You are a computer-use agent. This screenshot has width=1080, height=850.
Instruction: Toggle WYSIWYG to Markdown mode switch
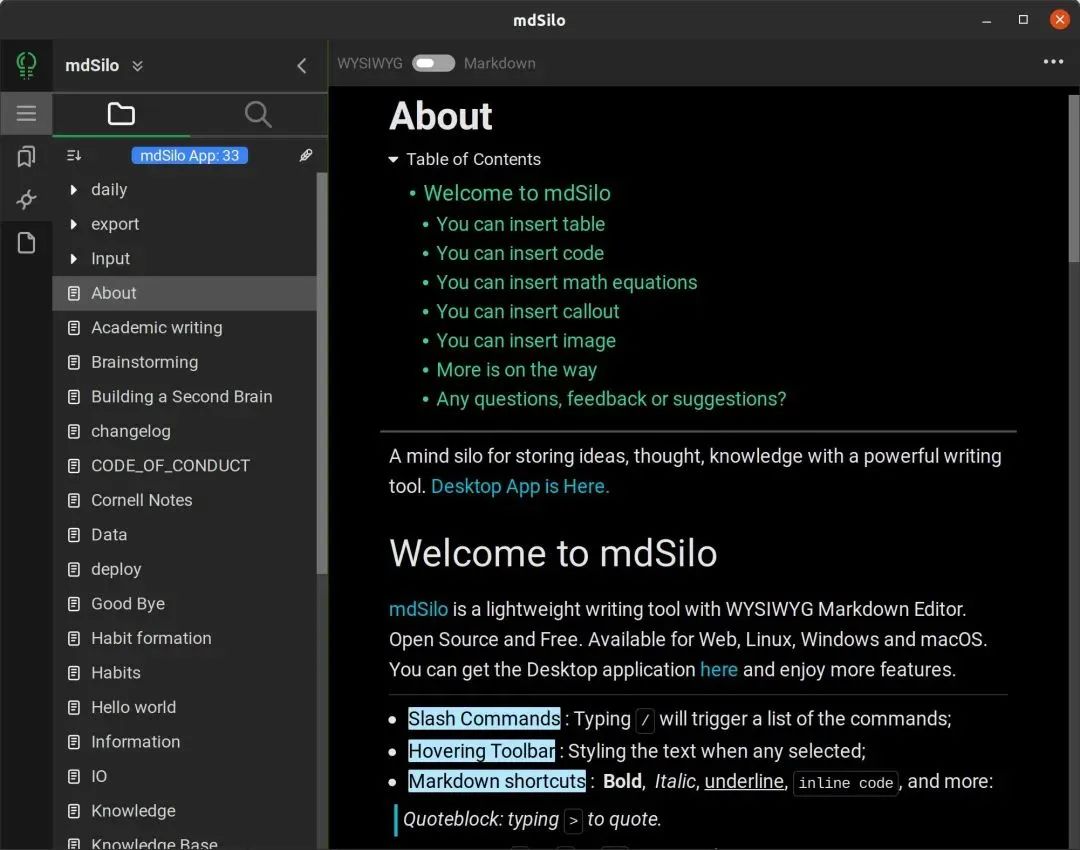click(433, 63)
